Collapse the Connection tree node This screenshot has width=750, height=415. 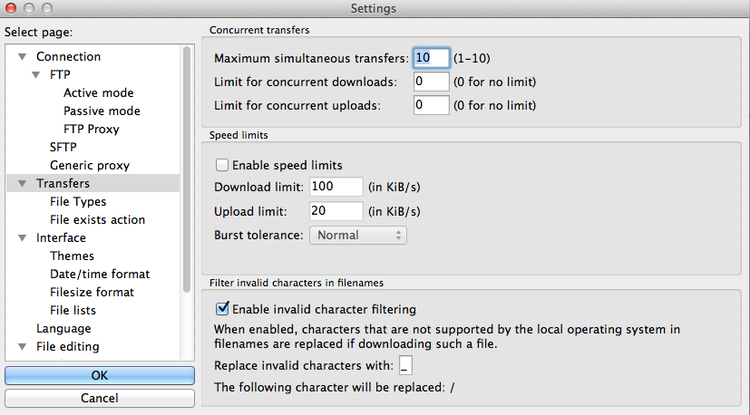(22, 56)
